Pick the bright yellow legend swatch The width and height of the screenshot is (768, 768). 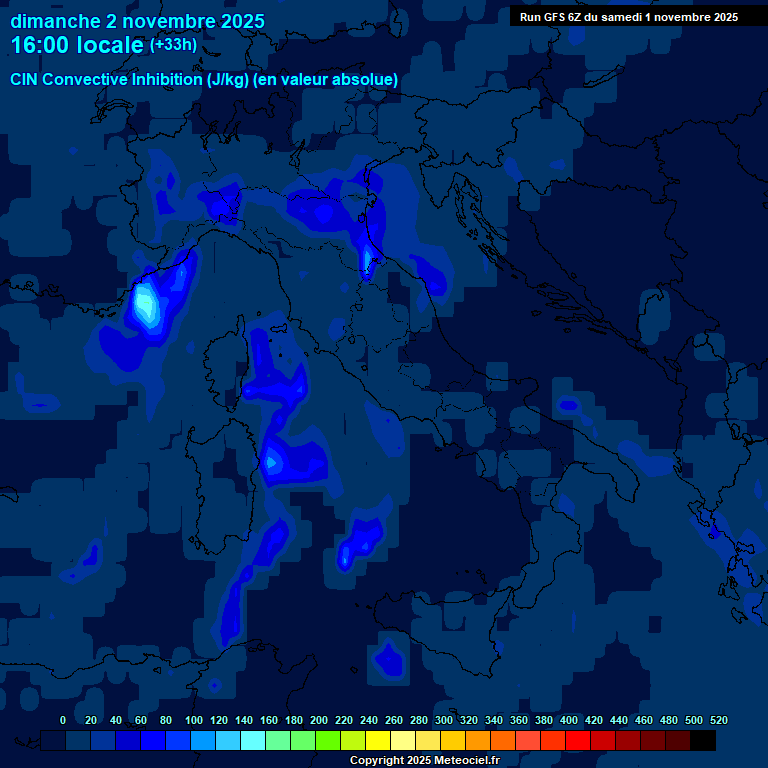coord(378,741)
